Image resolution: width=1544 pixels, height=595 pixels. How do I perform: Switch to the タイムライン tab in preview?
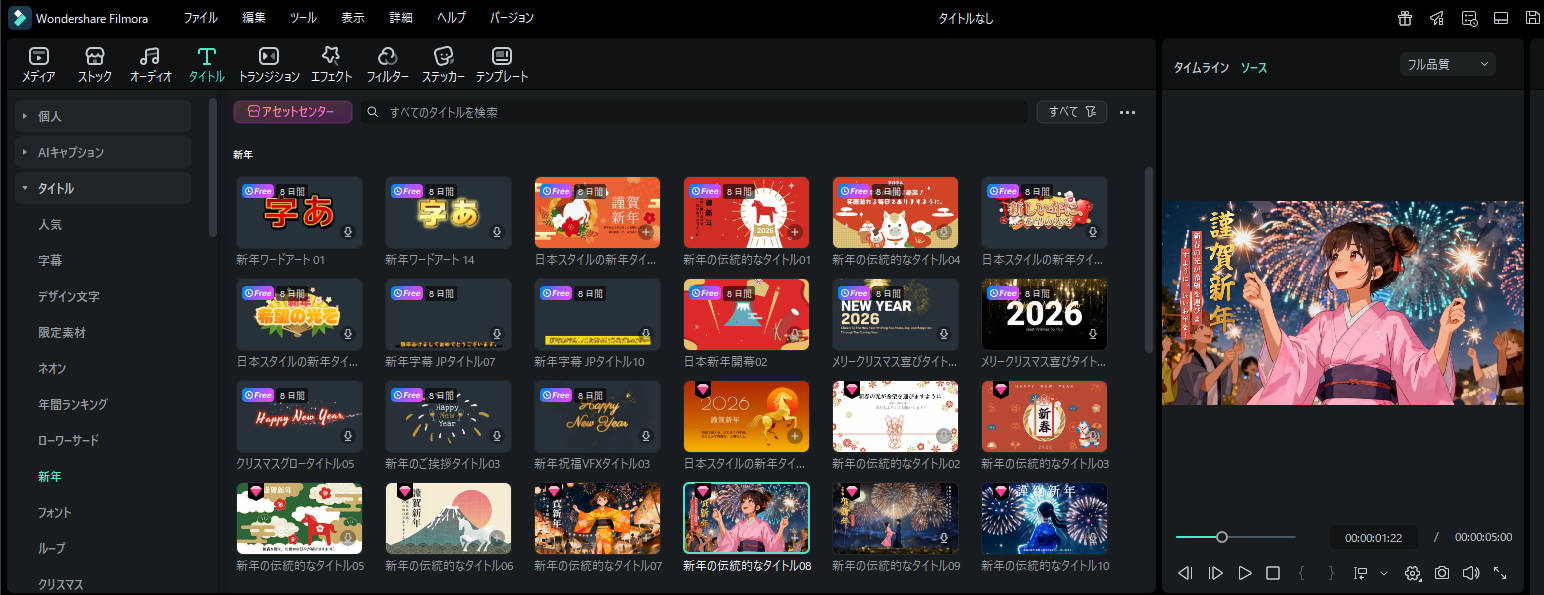pos(1201,68)
